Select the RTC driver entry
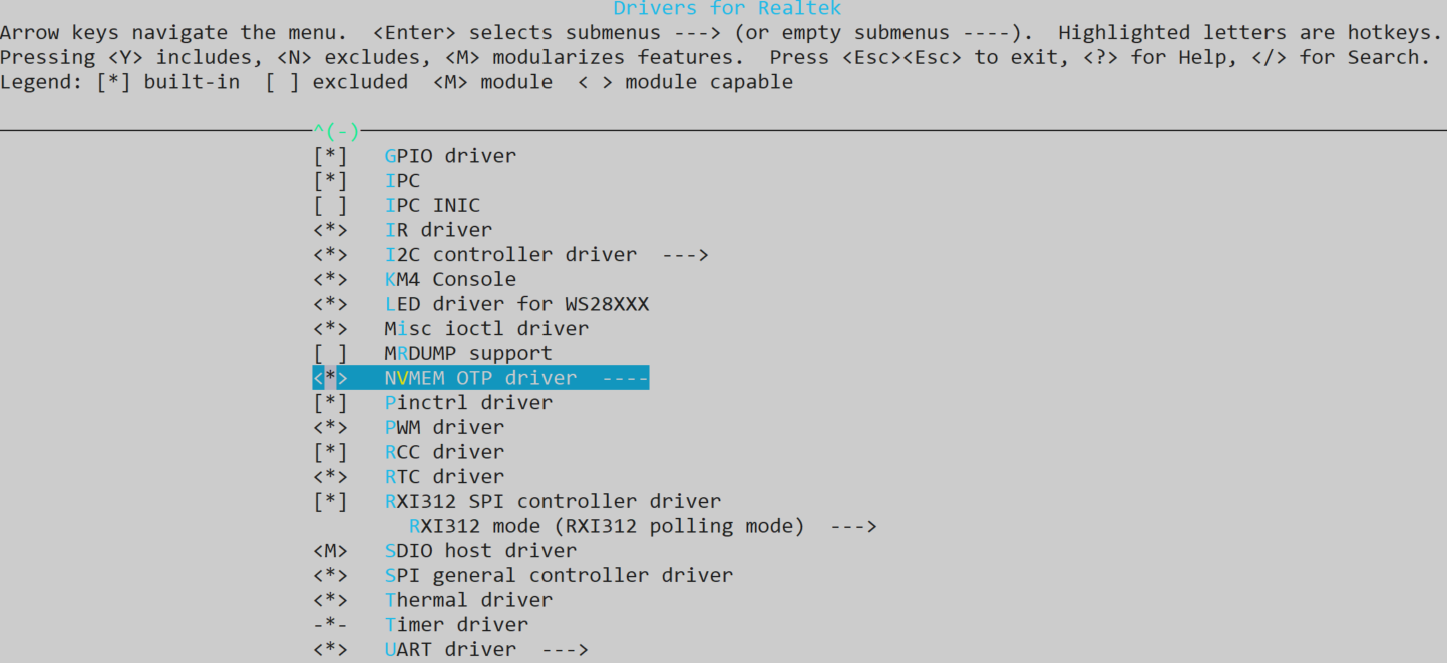The height and width of the screenshot is (663, 1447). (x=444, y=476)
